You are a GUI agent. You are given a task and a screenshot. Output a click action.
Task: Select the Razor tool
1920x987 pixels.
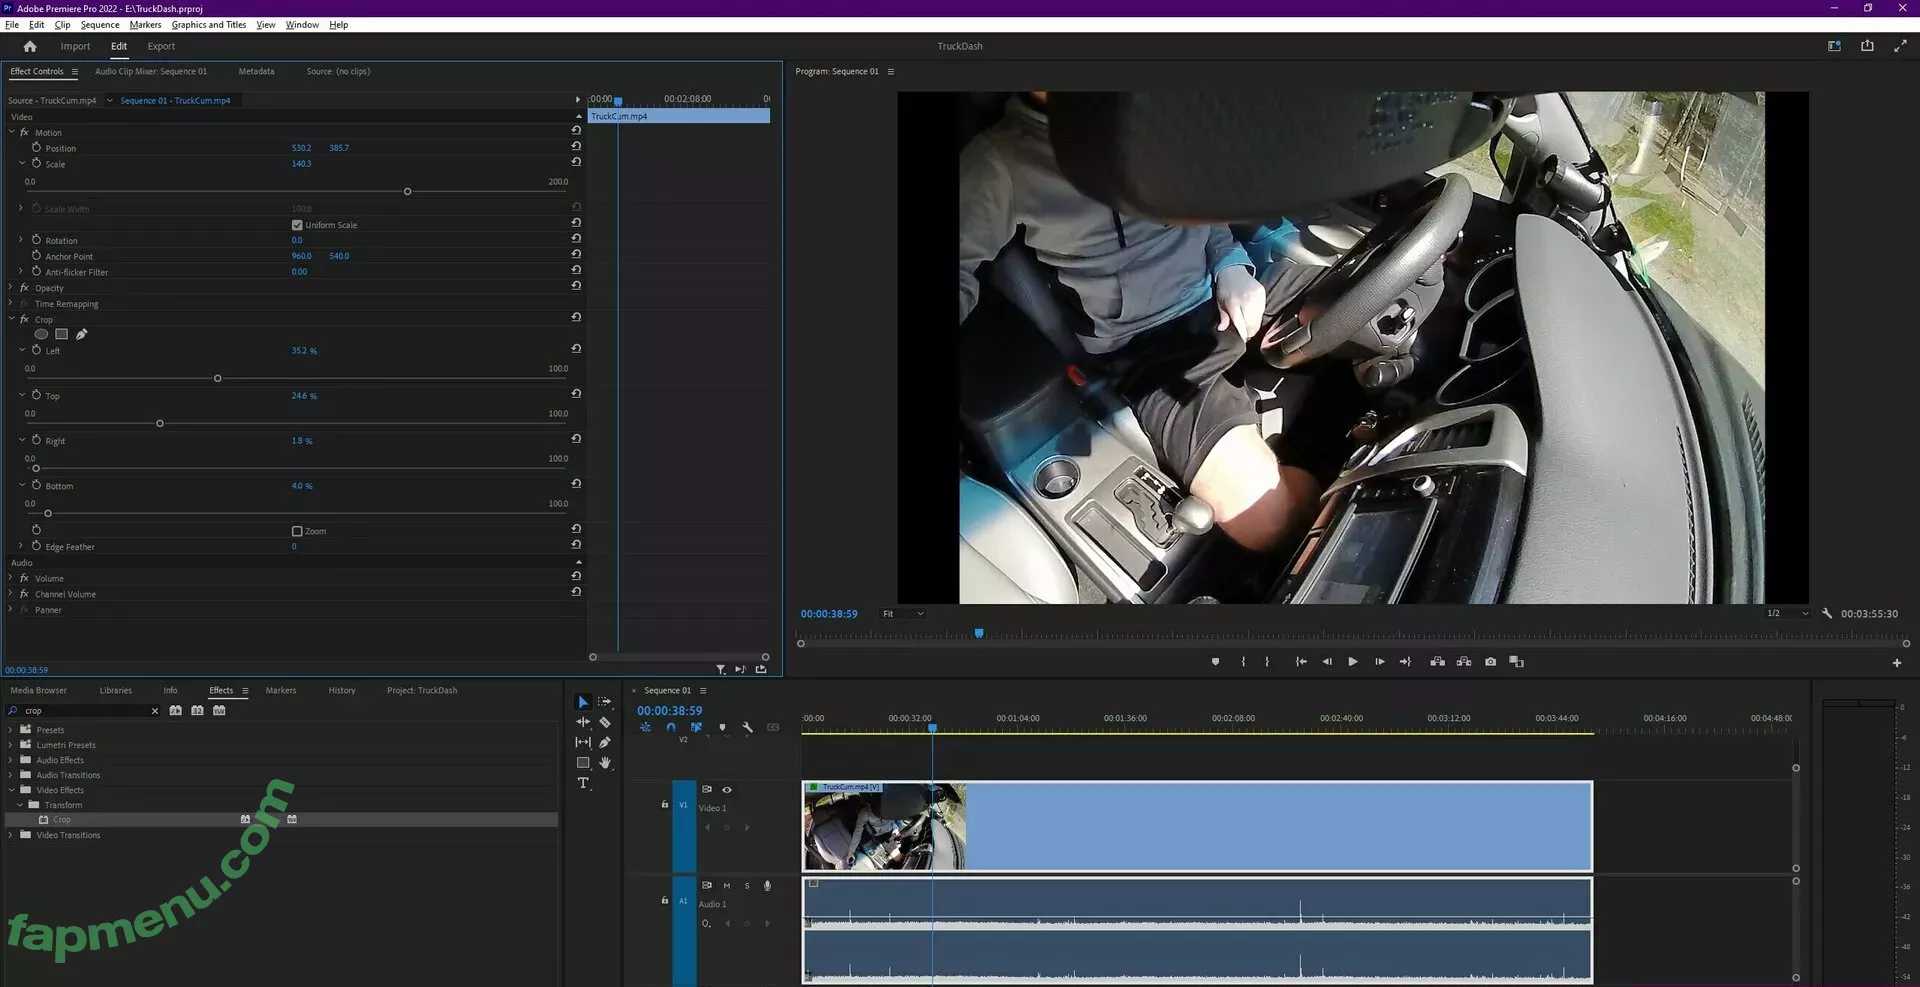[605, 722]
